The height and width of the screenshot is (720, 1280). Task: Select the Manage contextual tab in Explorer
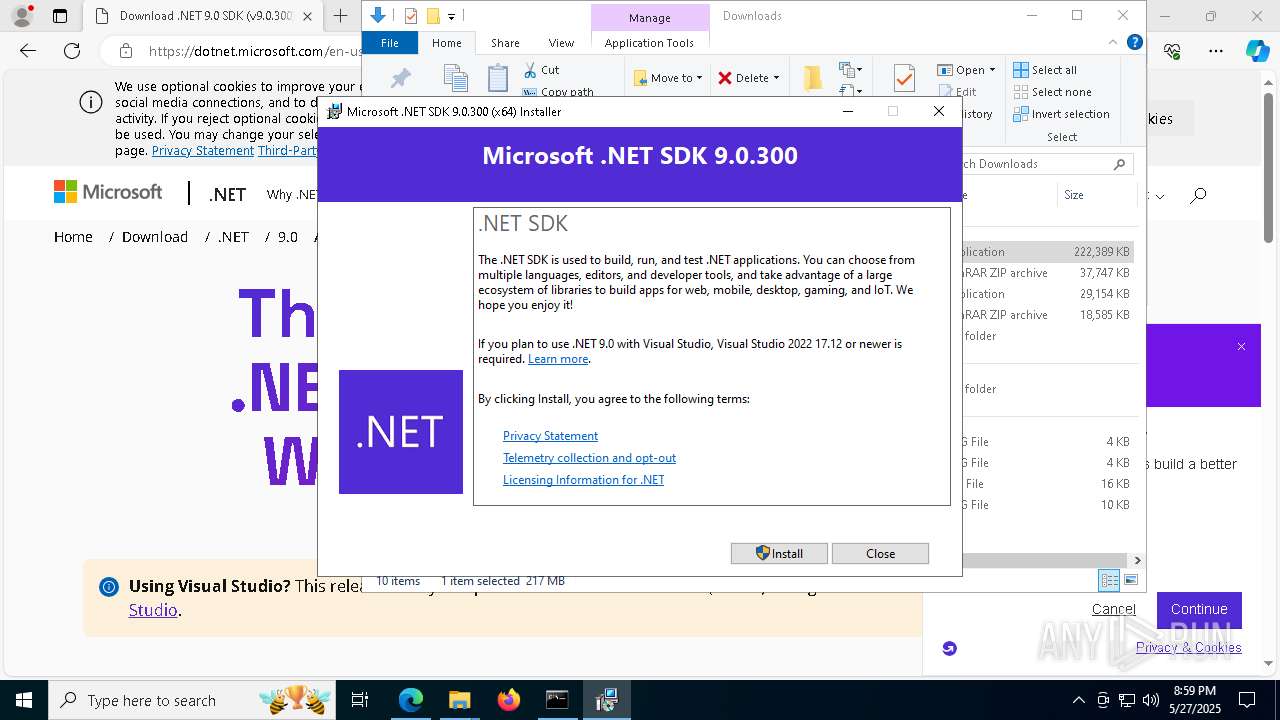(x=650, y=18)
